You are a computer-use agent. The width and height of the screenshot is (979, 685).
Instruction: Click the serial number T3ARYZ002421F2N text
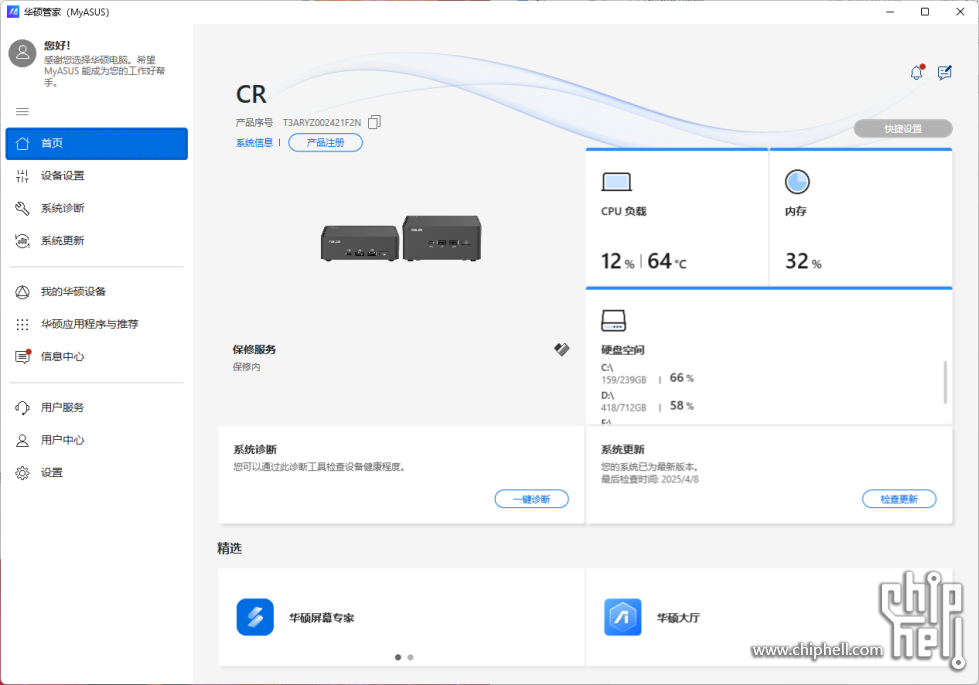click(322, 122)
